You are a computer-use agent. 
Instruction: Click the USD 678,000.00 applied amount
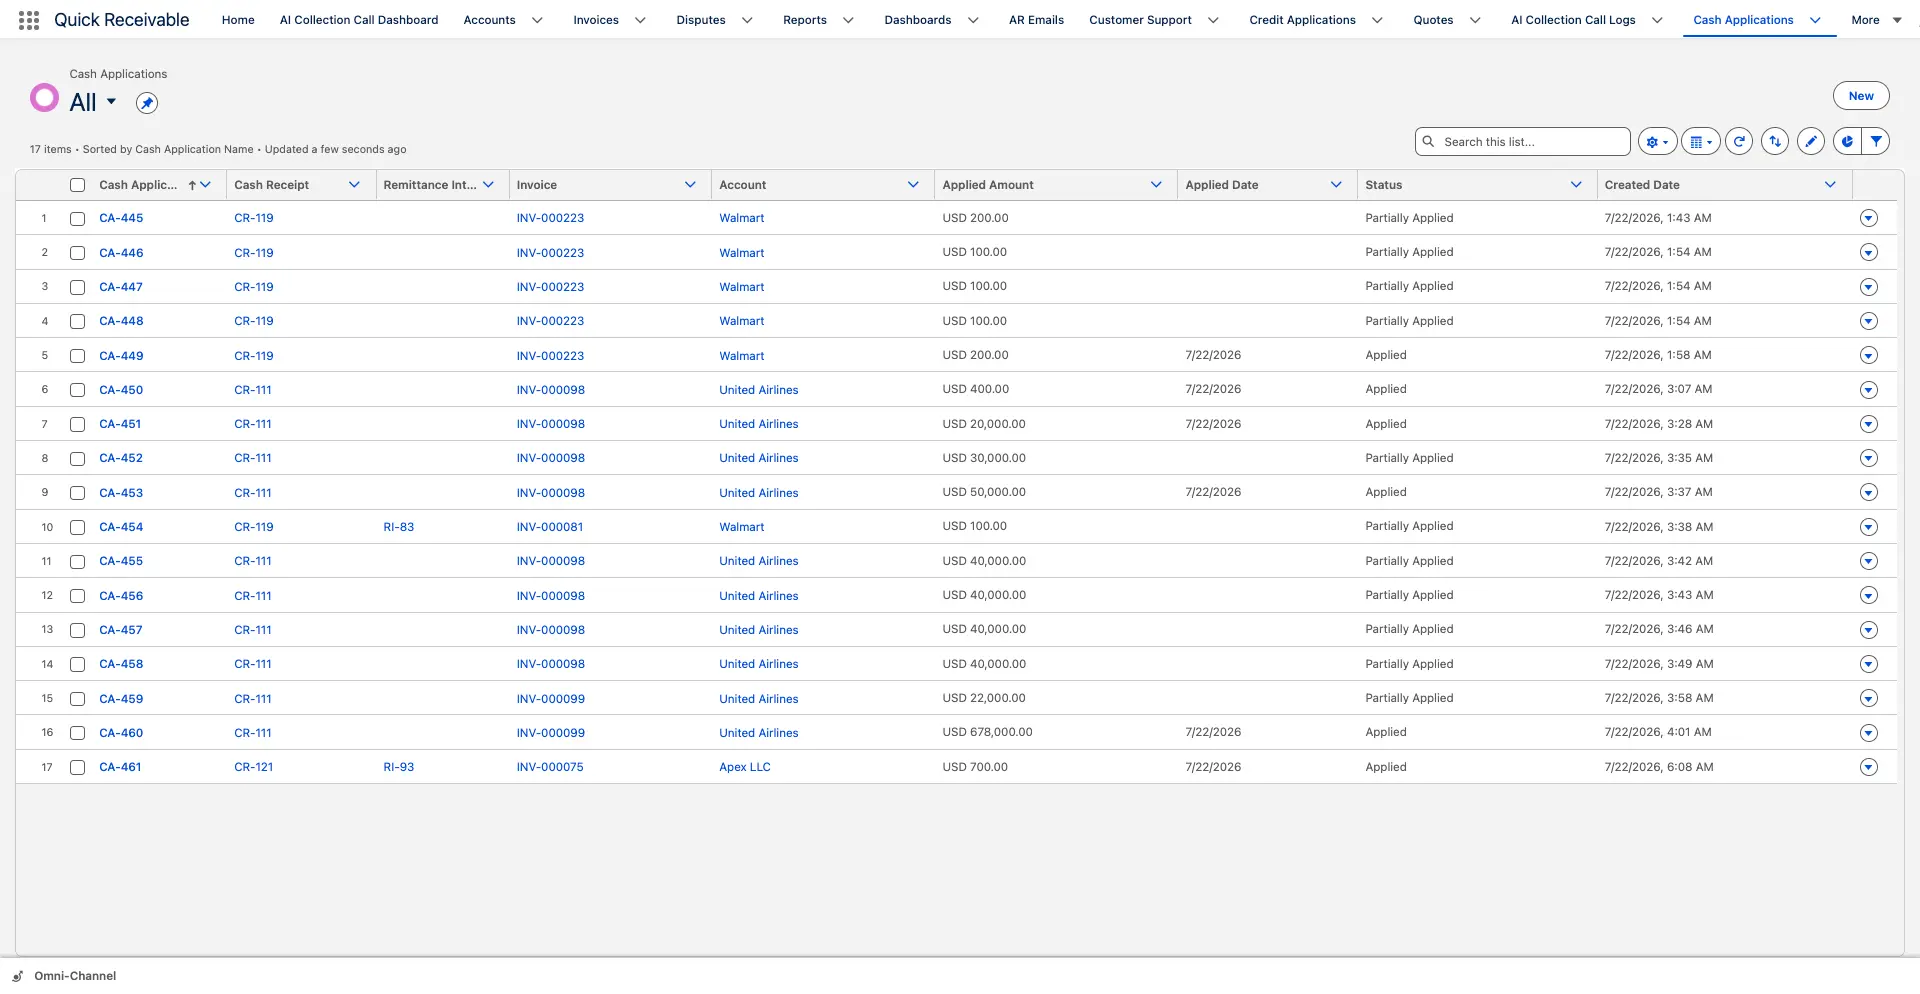point(987,732)
